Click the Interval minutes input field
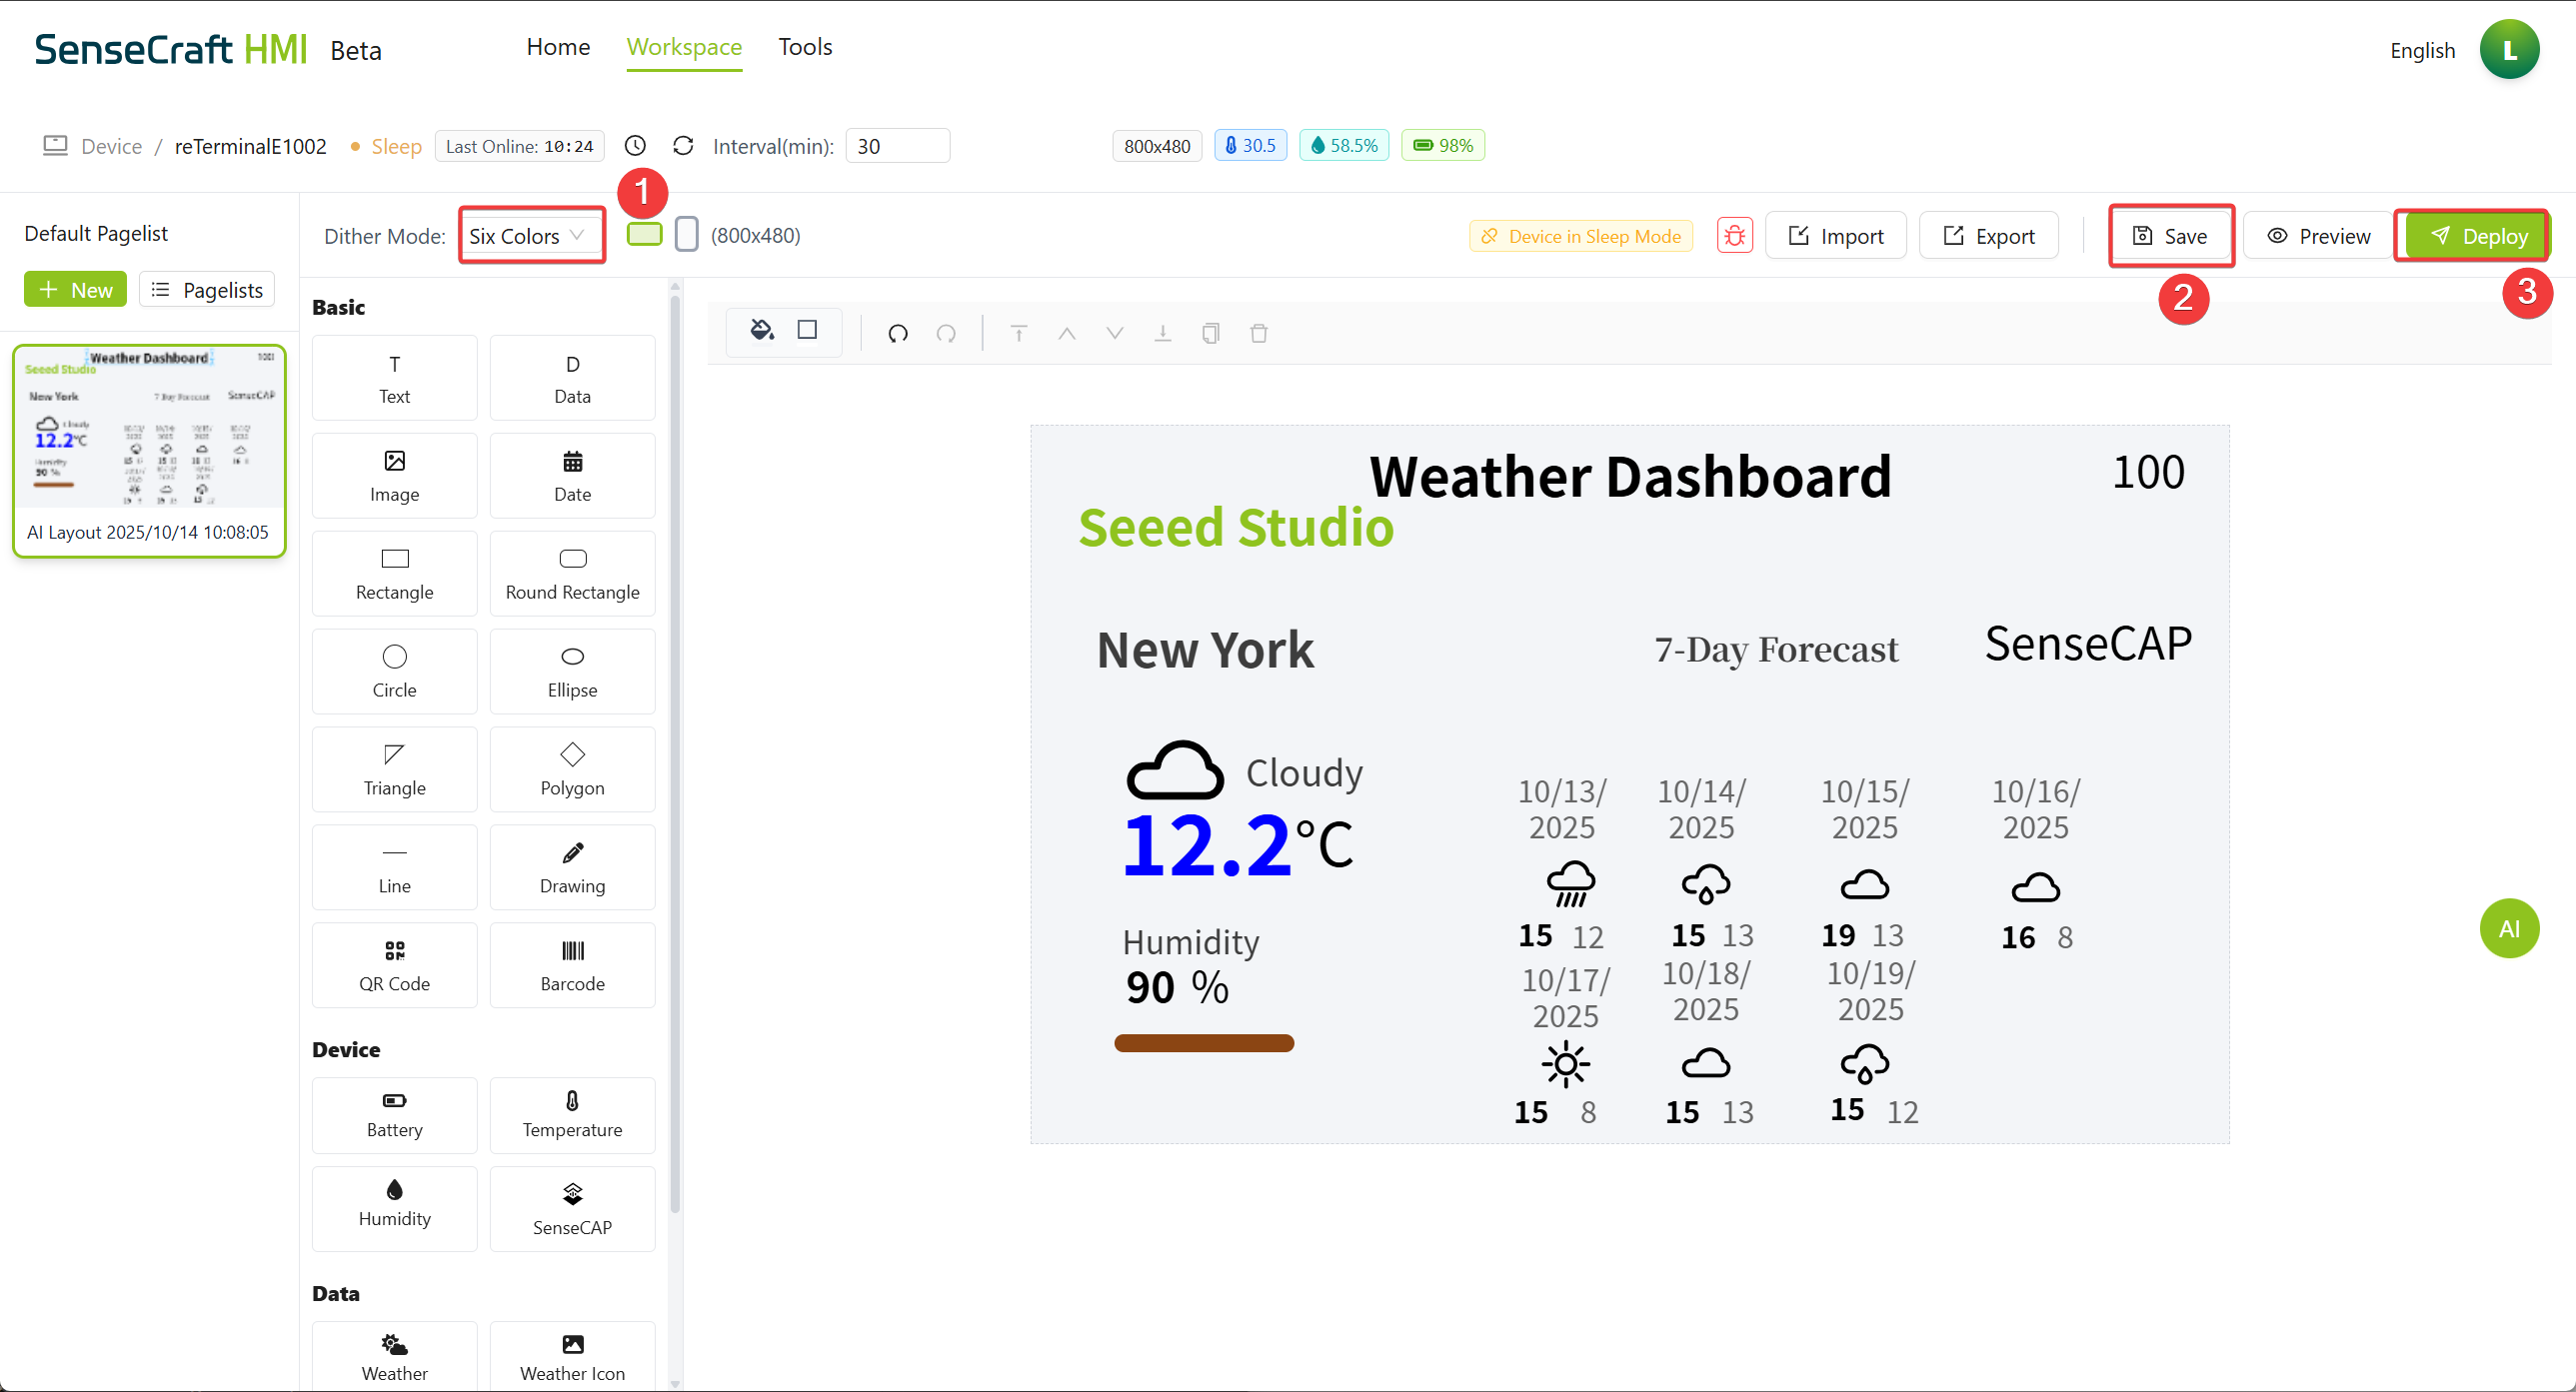The width and height of the screenshot is (2576, 1392). click(896, 146)
